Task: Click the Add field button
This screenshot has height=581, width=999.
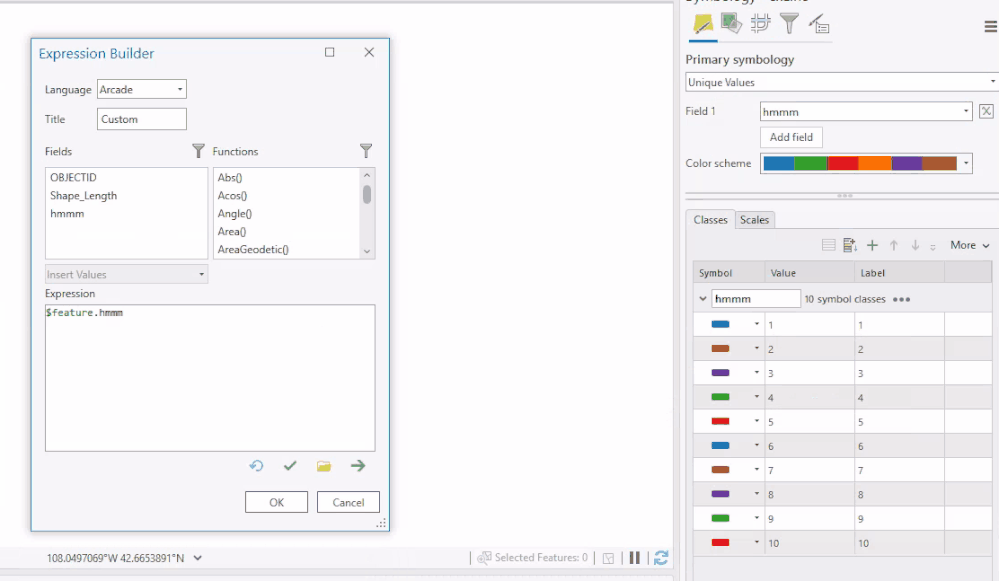Action: 791,137
